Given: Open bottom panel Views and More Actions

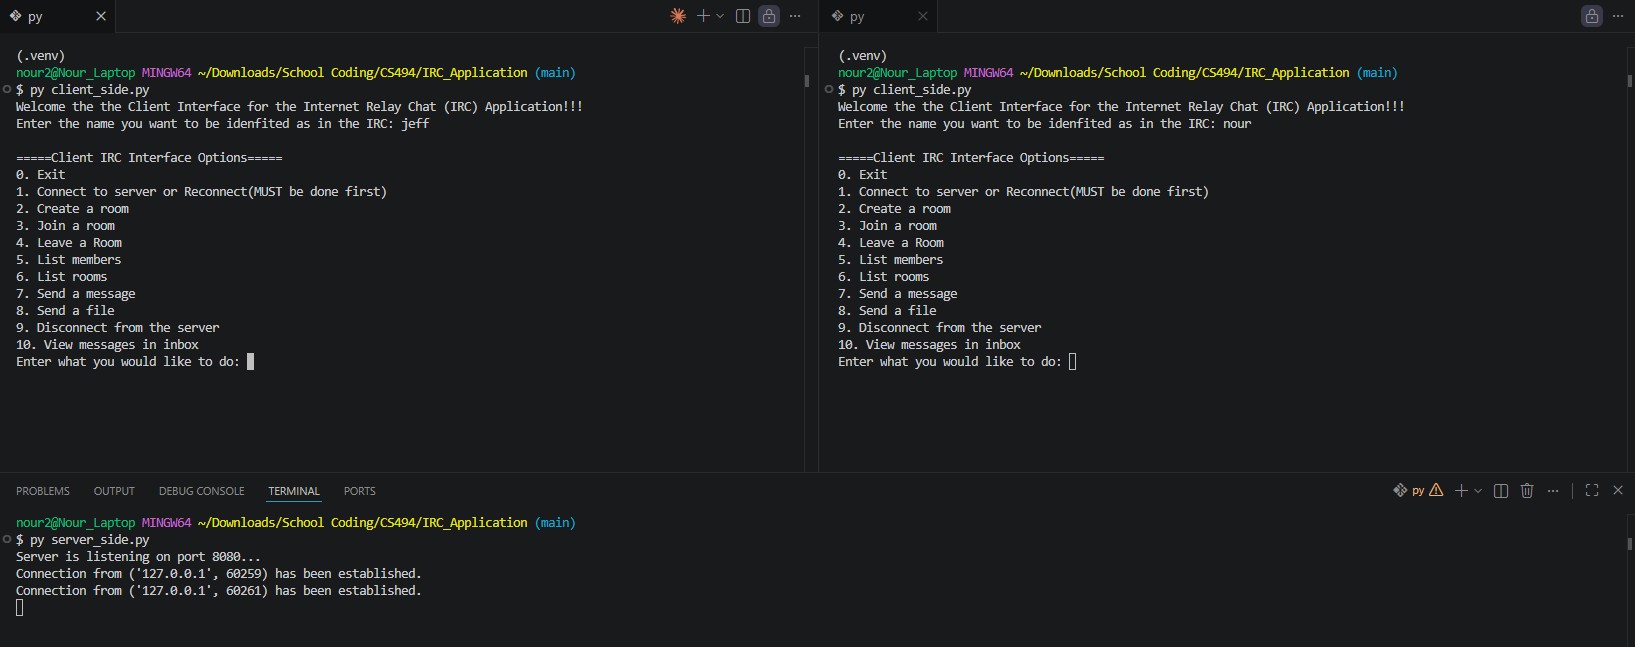Looking at the screenshot, I should 1553,490.
